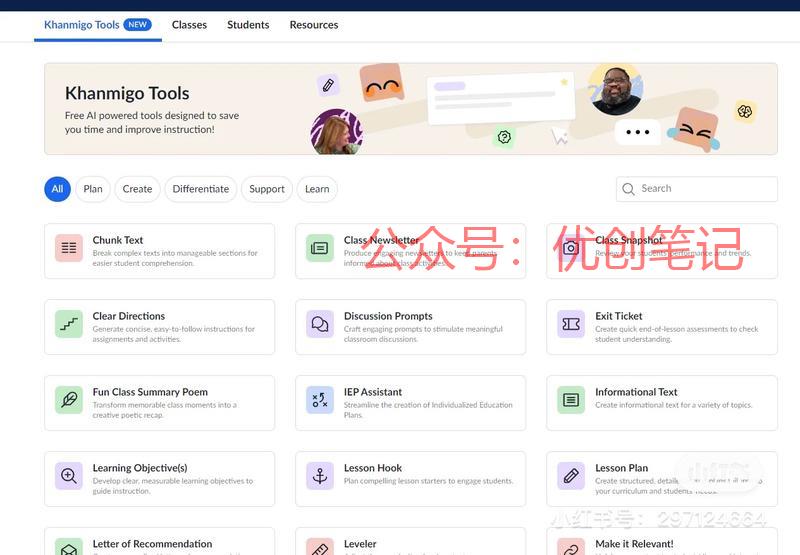Click the Search tools input field
Image resolution: width=800 pixels, height=555 pixels.
click(x=696, y=189)
